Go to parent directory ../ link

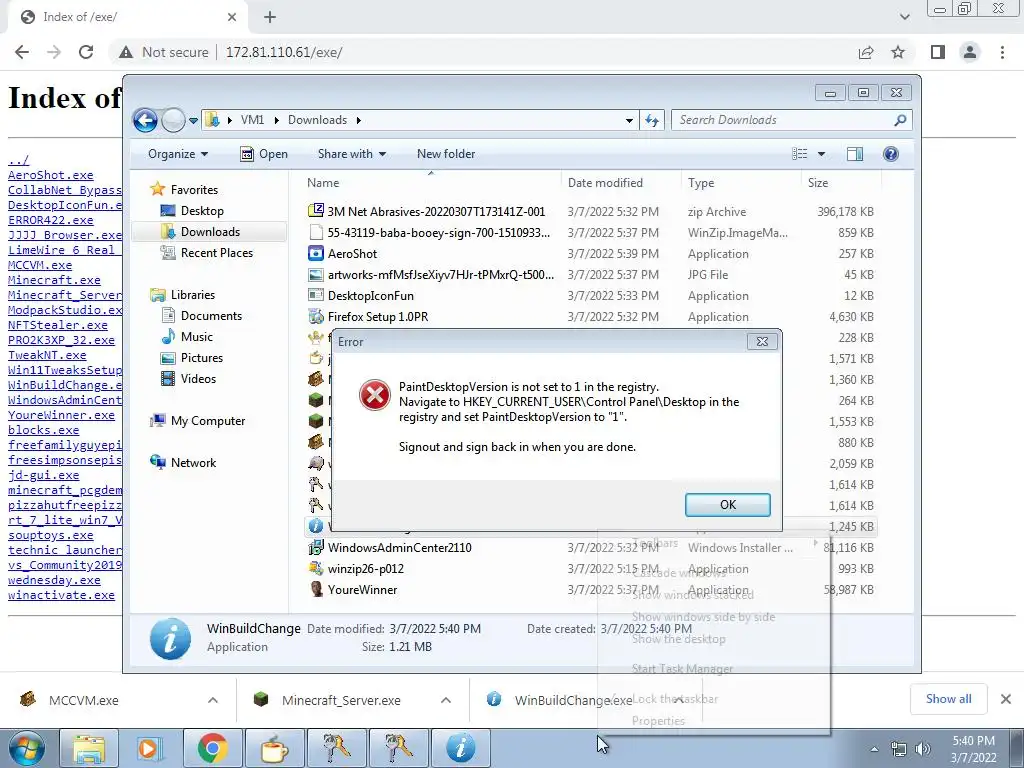pos(18,160)
